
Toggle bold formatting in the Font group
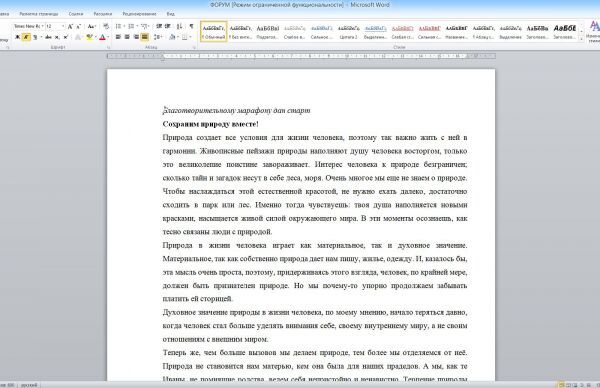[18, 37]
